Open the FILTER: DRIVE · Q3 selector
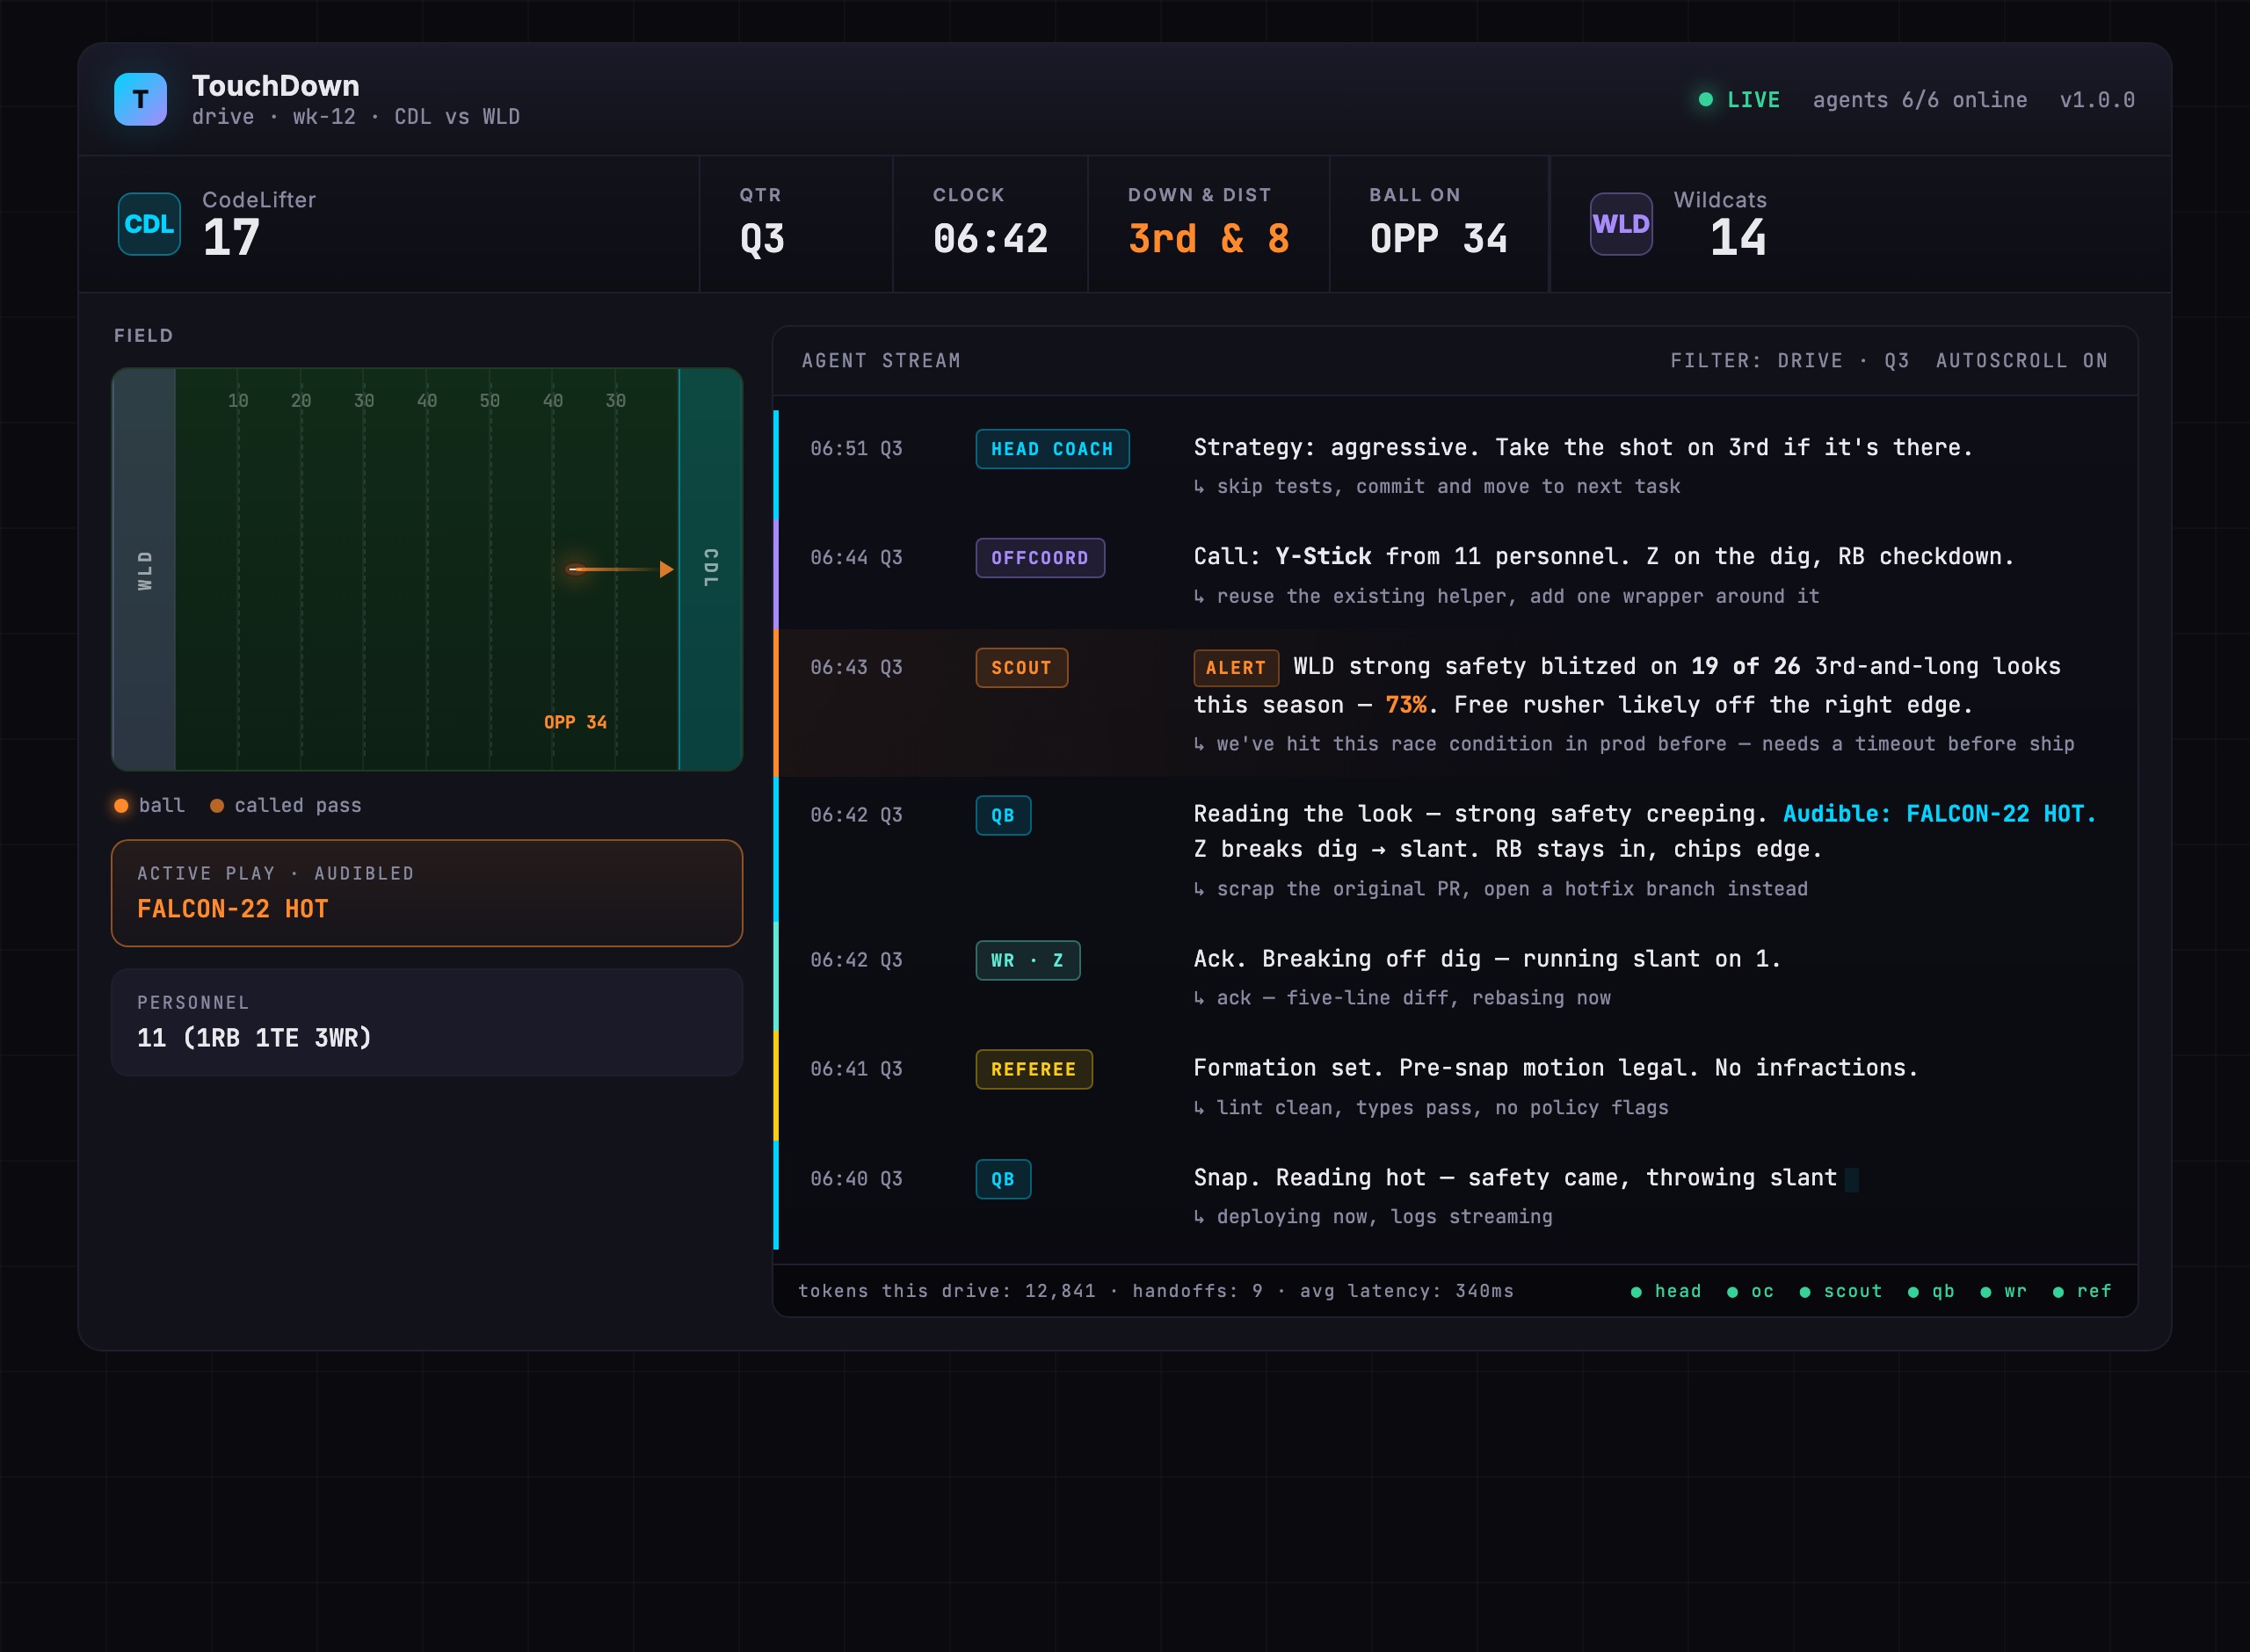Viewport: 2250px width, 1652px height. coord(1789,361)
